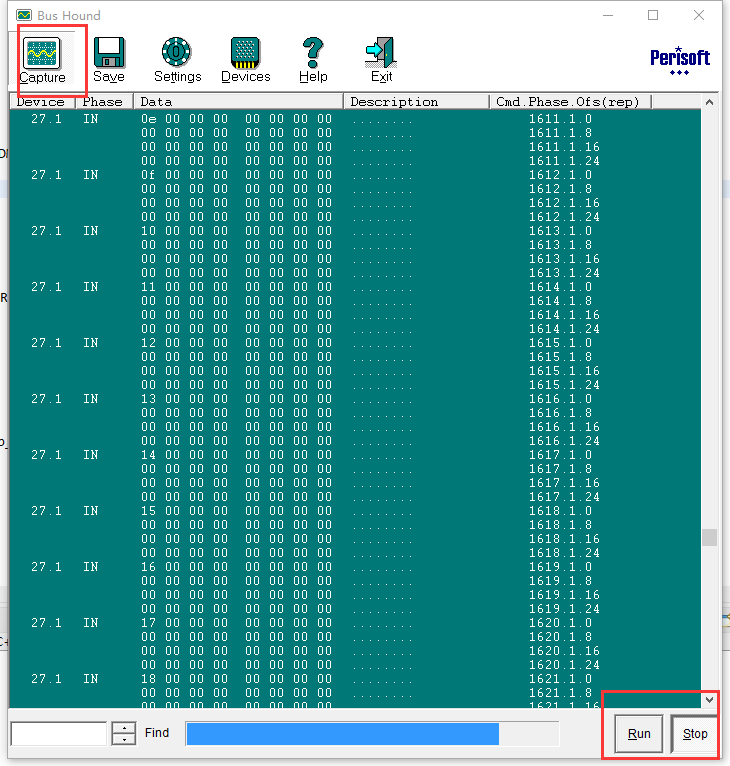Click the Exit door icon
Viewport: 730px width, 766px height.
(381, 52)
